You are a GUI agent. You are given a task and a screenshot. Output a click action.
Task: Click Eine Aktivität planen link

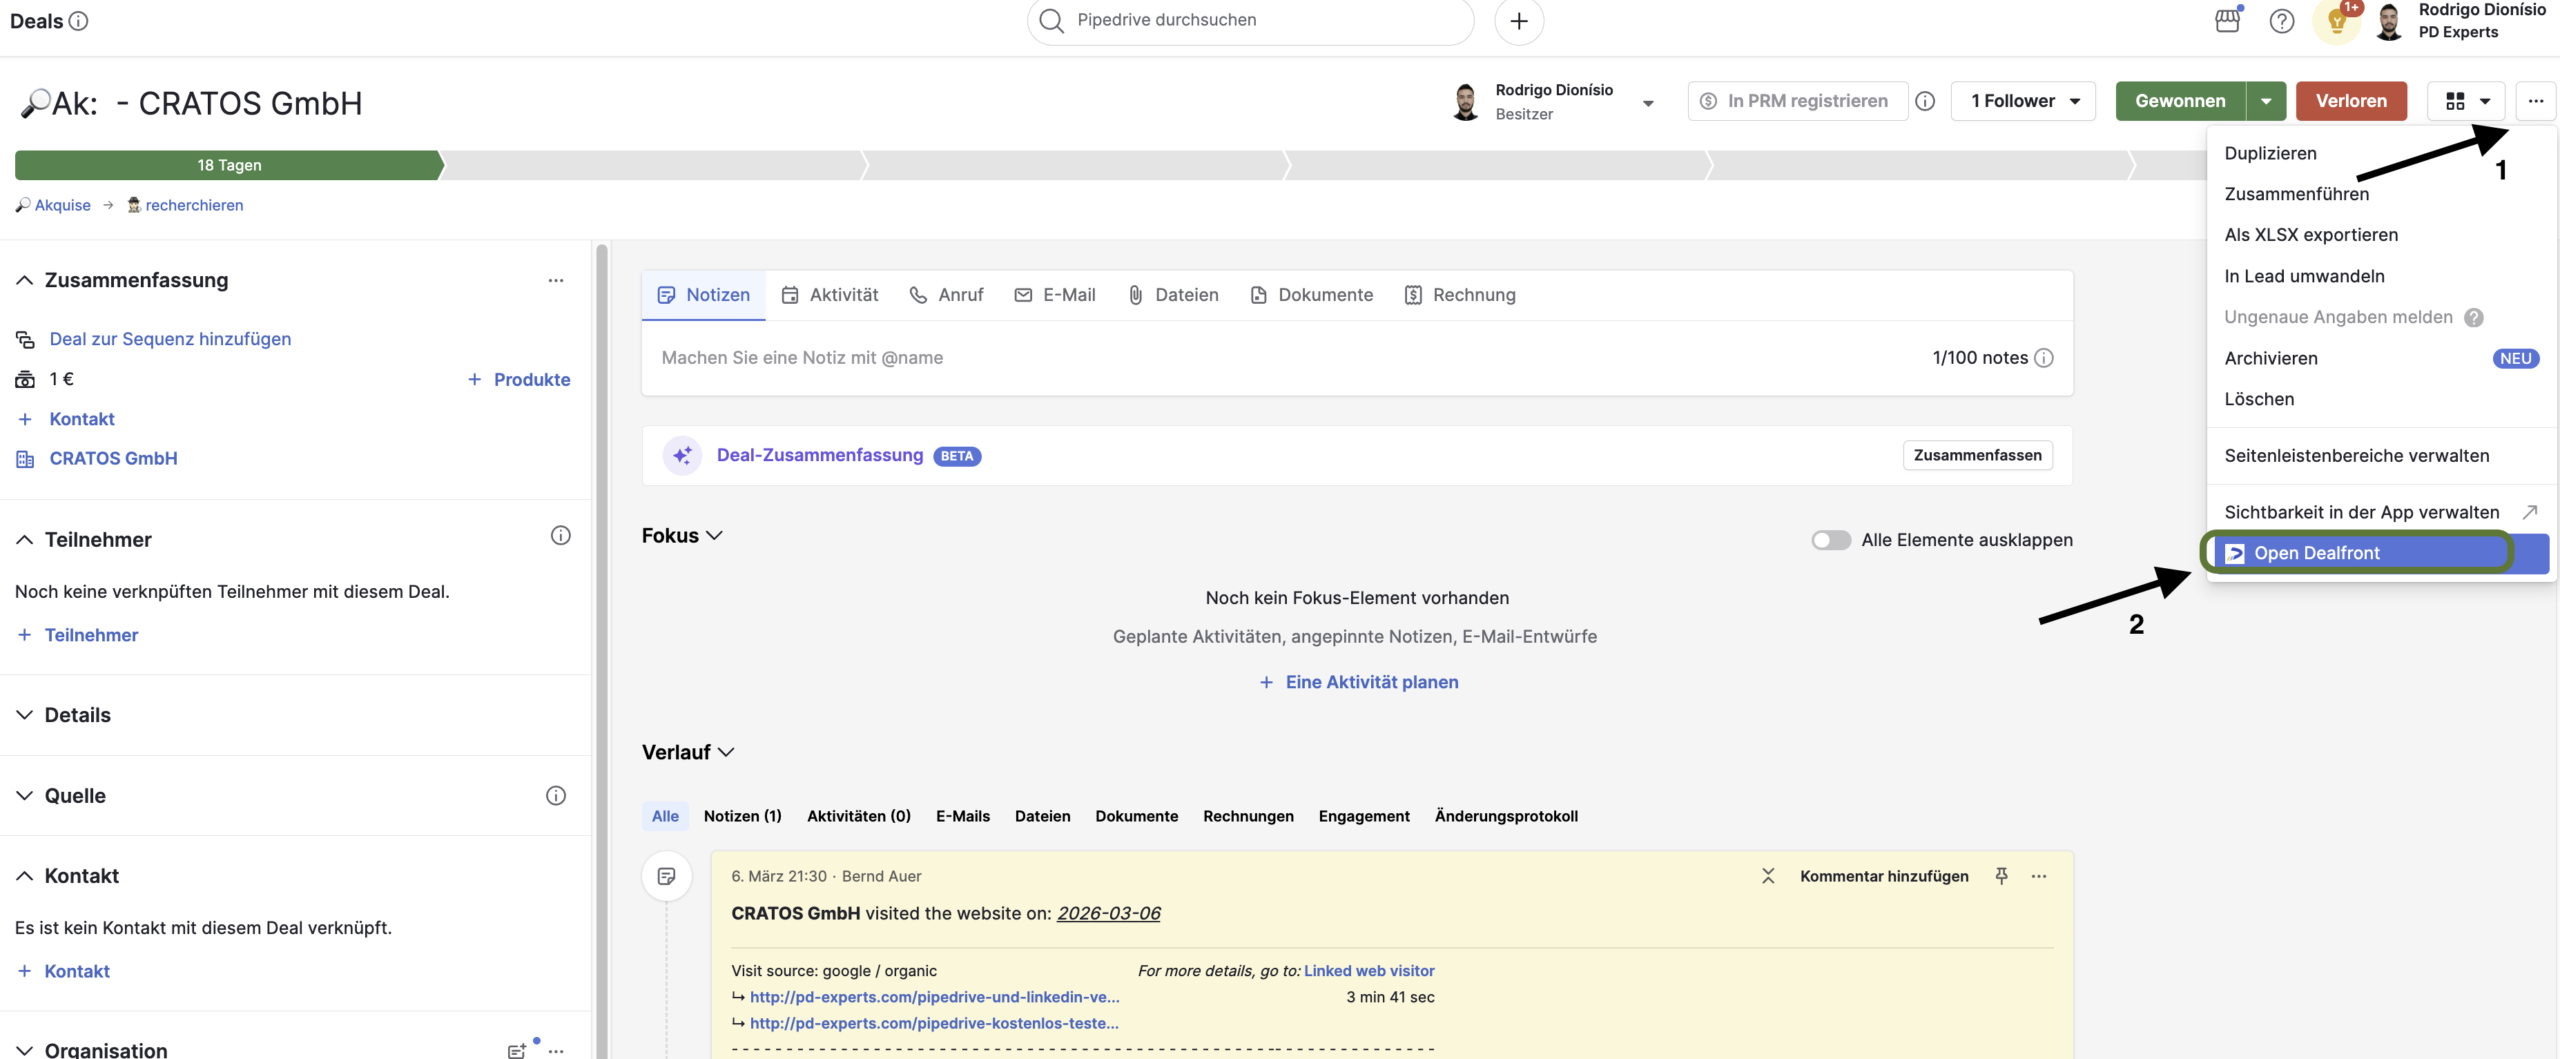click(1371, 682)
